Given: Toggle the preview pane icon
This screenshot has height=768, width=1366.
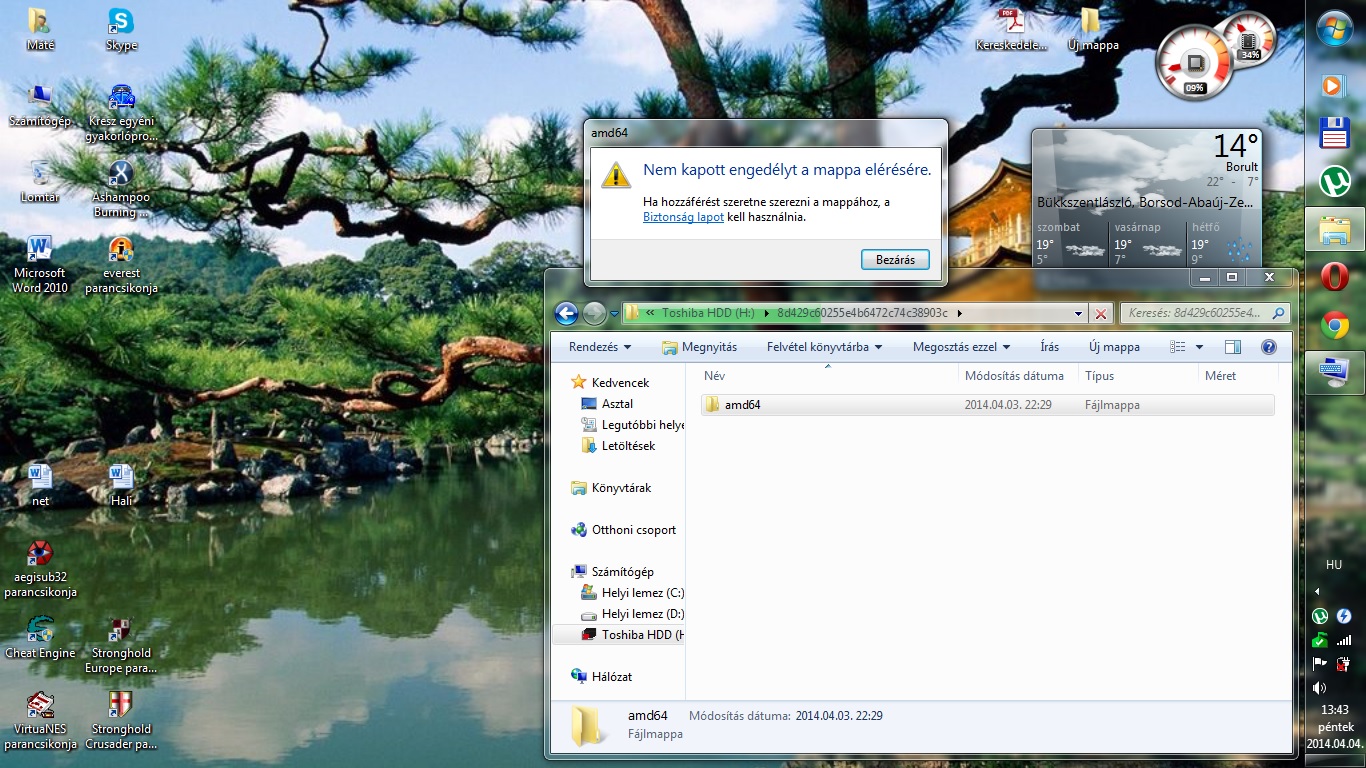Looking at the screenshot, I should click(x=1232, y=347).
